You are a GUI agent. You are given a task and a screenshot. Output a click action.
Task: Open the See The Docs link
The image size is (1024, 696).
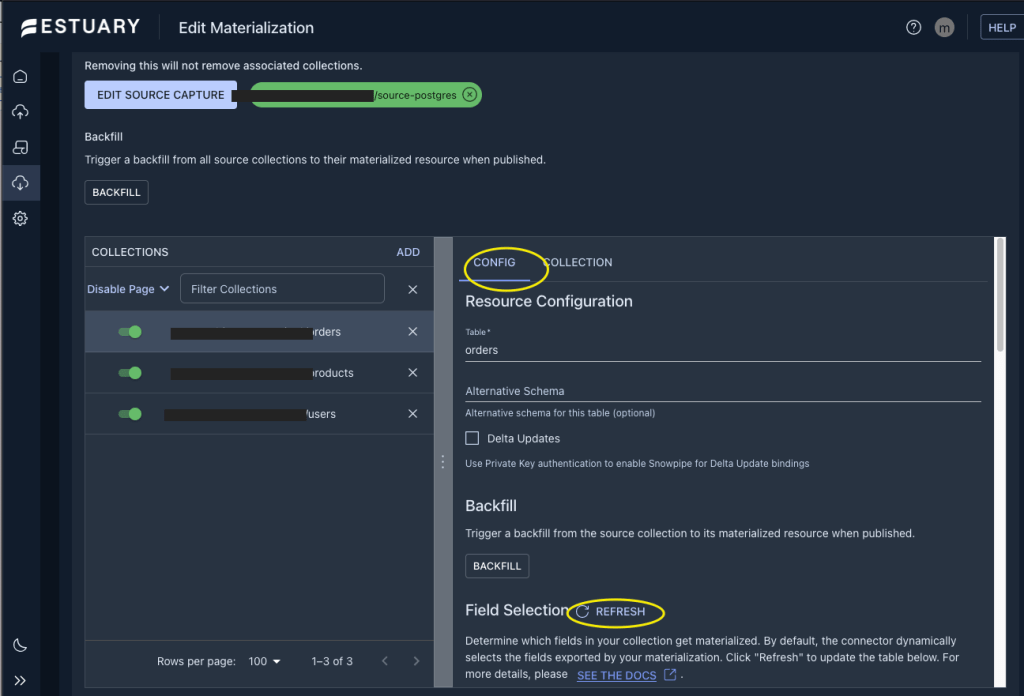click(x=617, y=675)
